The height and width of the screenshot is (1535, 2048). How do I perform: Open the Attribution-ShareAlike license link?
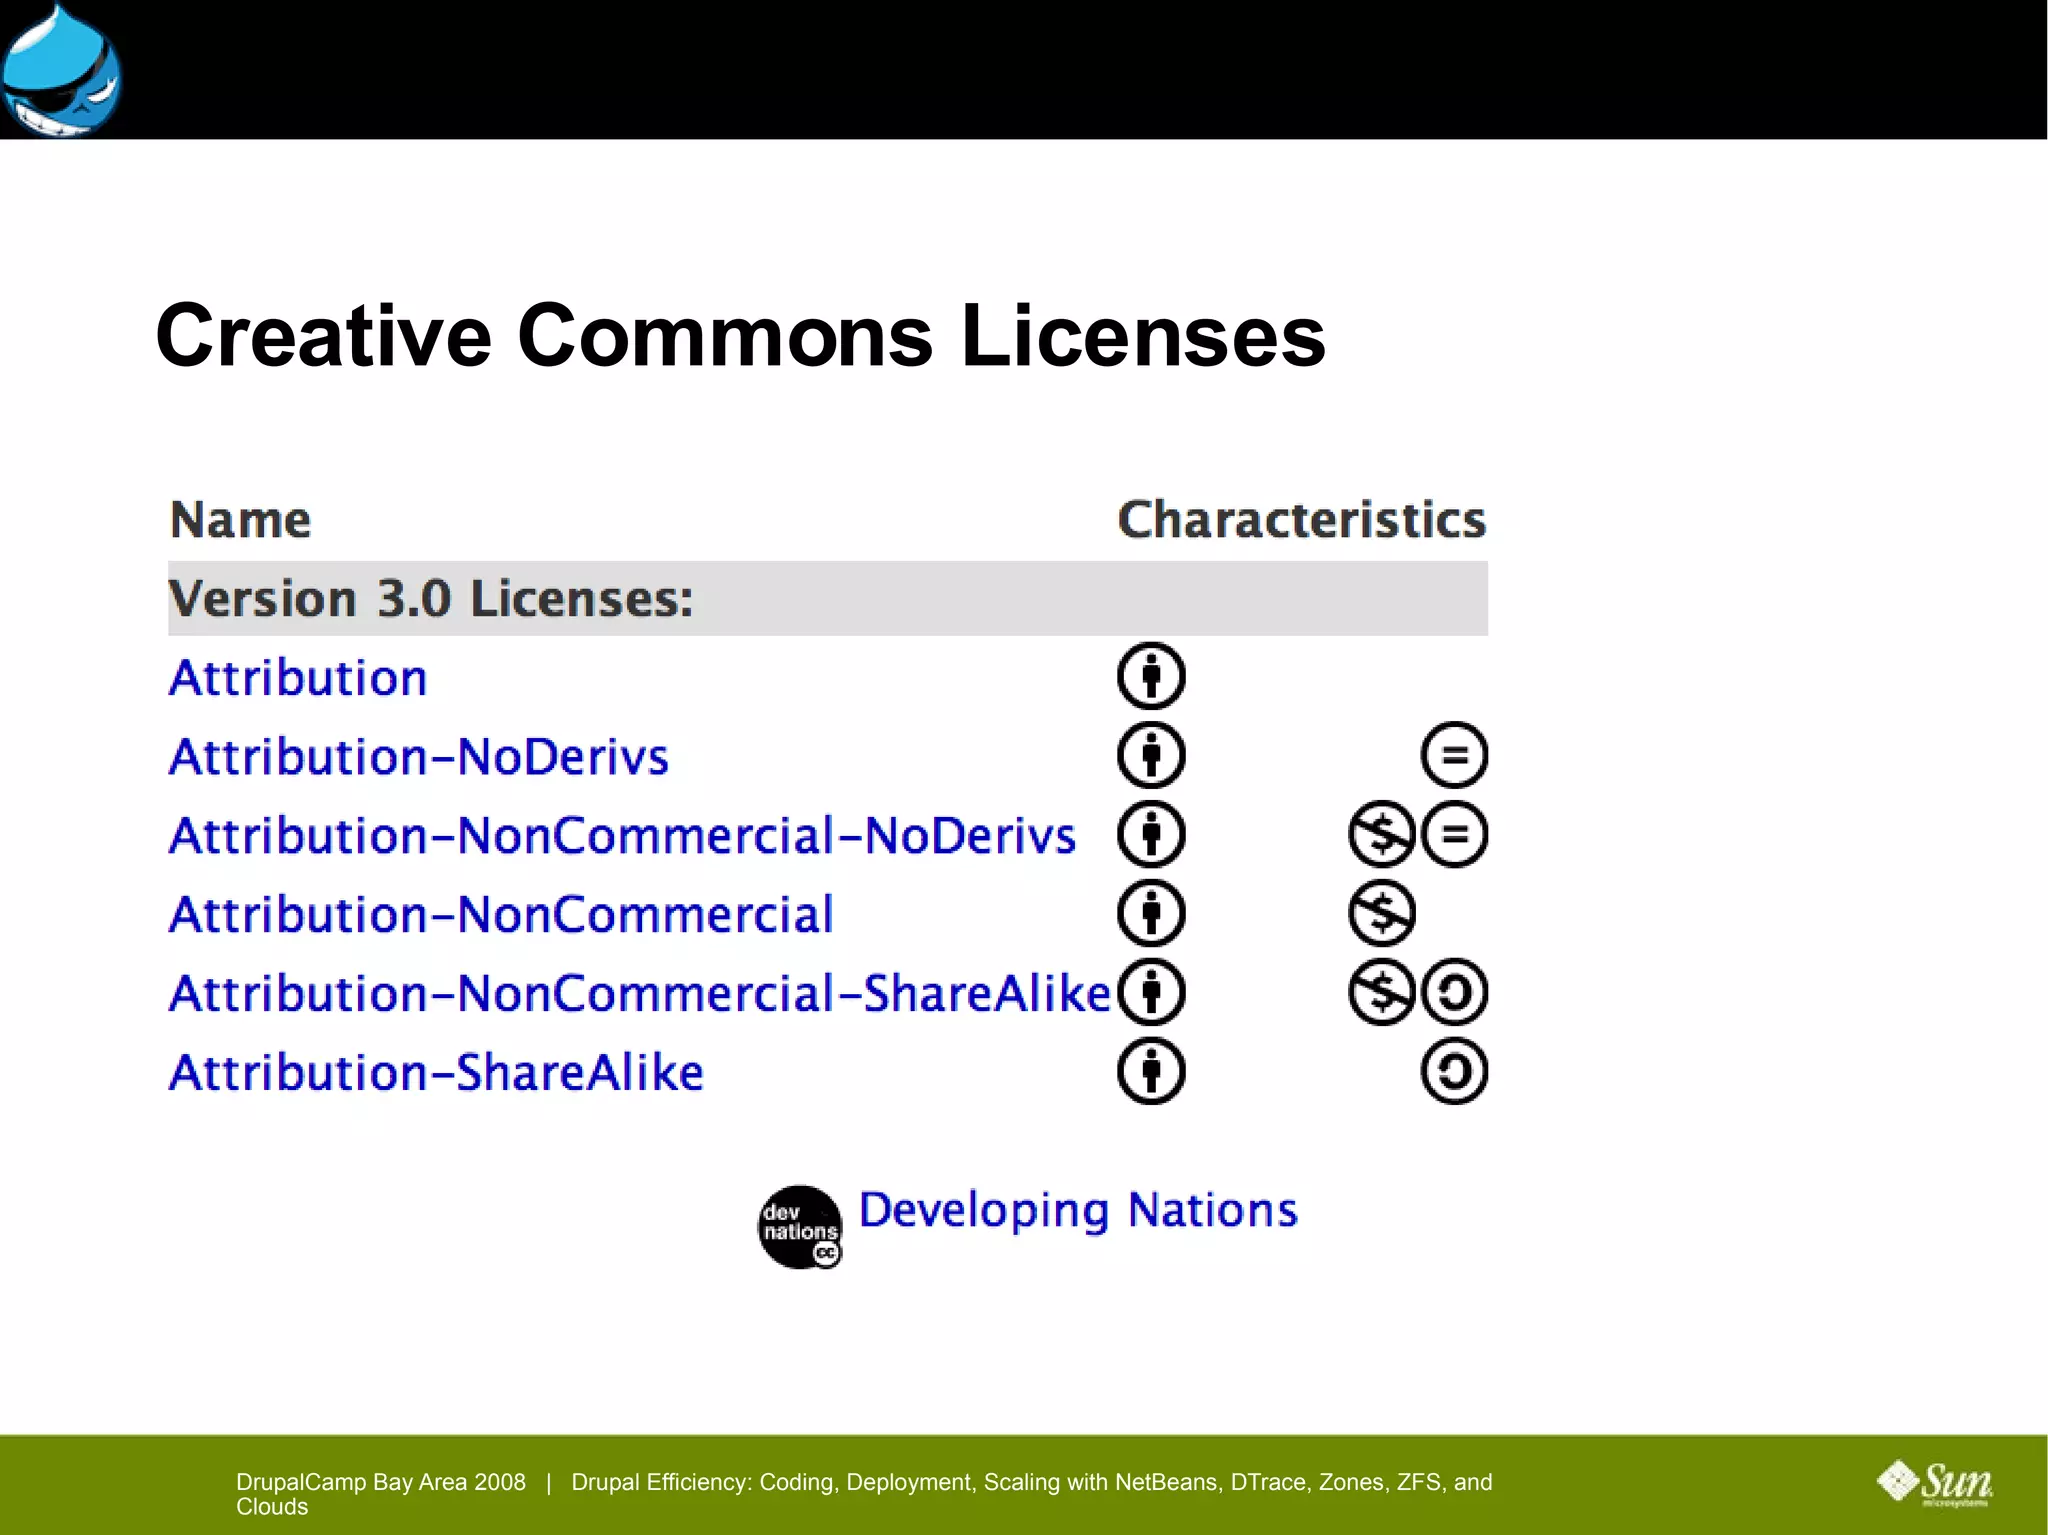pyautogui.click(x=436, y=1072)
